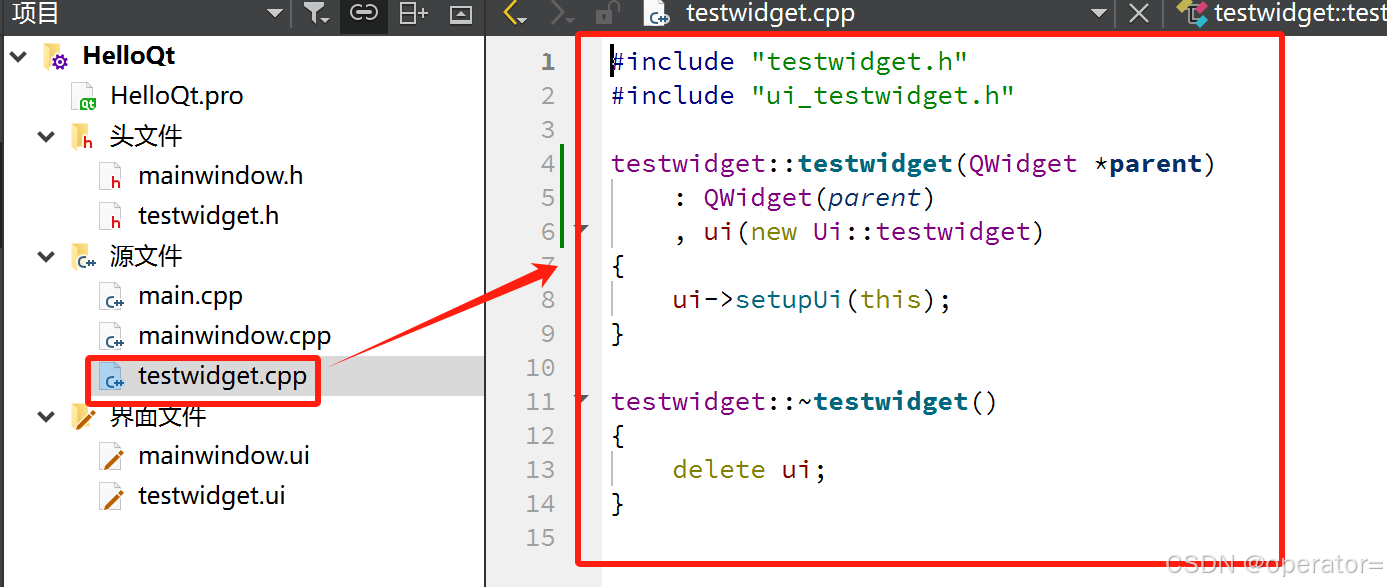
Task: Open the testwidget::test symbol selector
Action: [1282, 13]
